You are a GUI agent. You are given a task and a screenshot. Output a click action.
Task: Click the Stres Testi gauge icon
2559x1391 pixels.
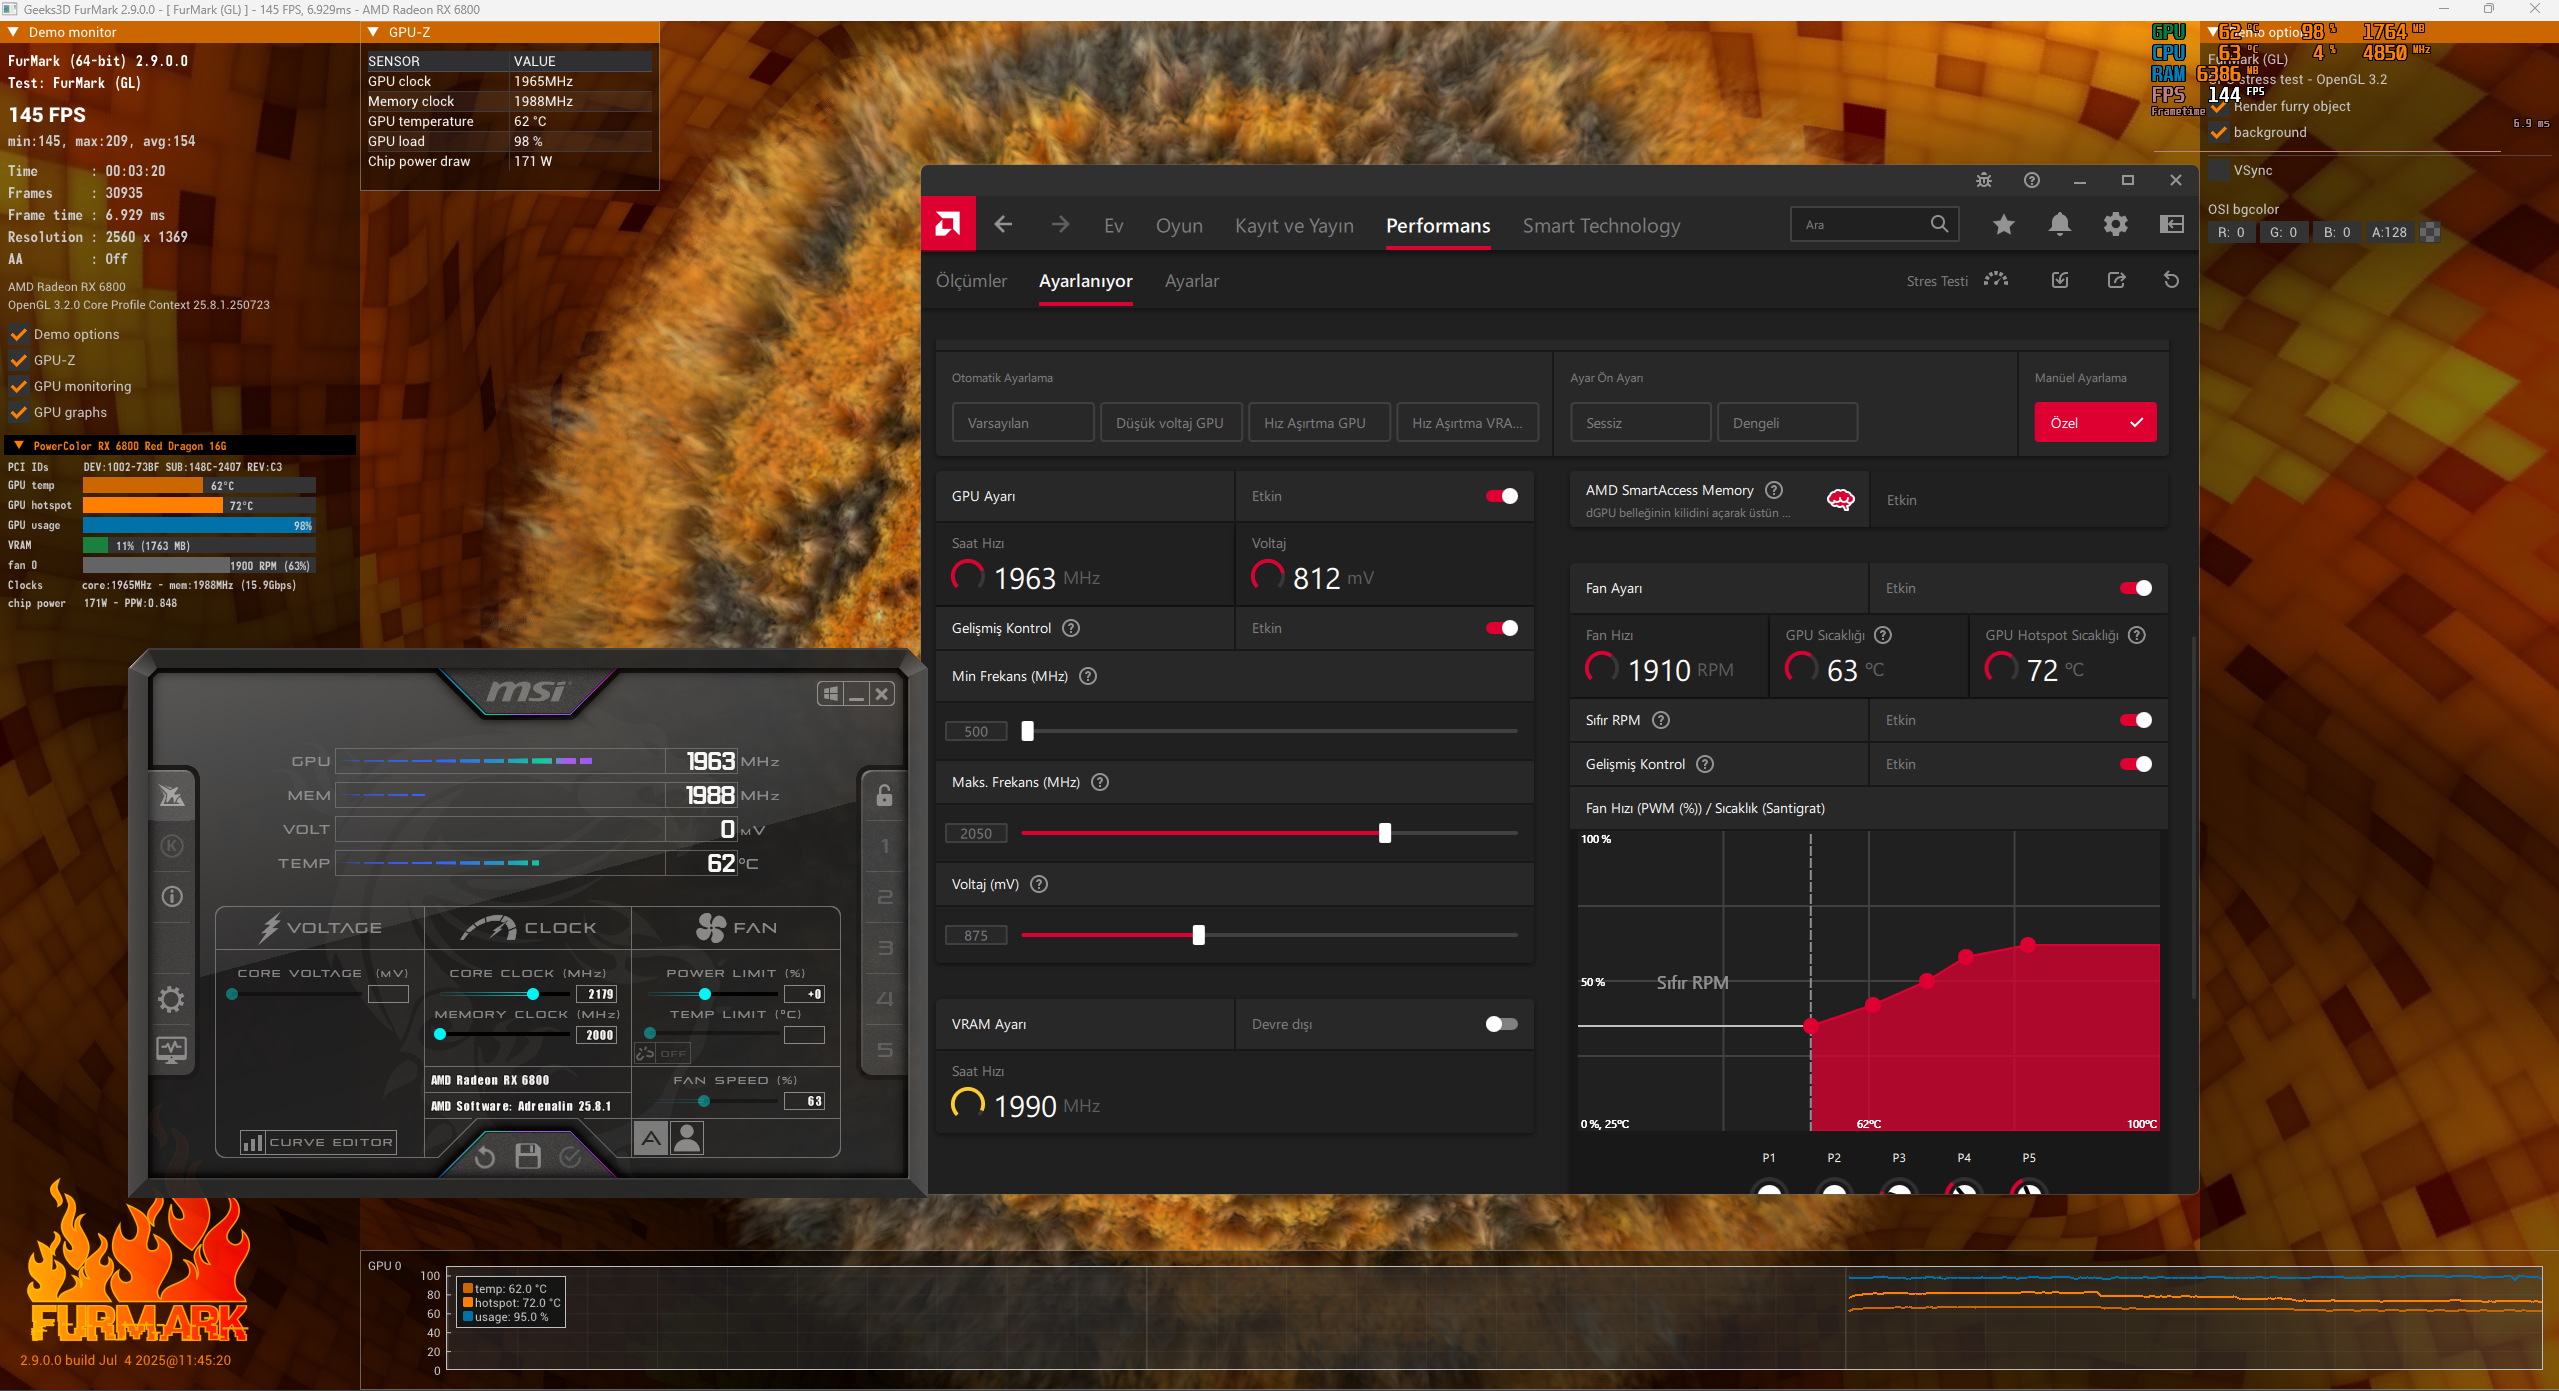(x=1996, y=280)
